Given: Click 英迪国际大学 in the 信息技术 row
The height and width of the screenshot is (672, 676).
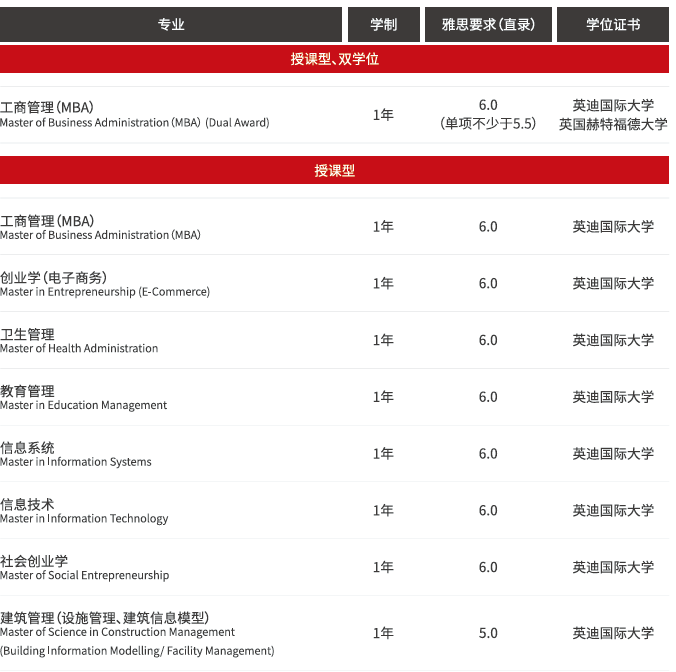Looking at the screenshot, I should click(613, 511).
